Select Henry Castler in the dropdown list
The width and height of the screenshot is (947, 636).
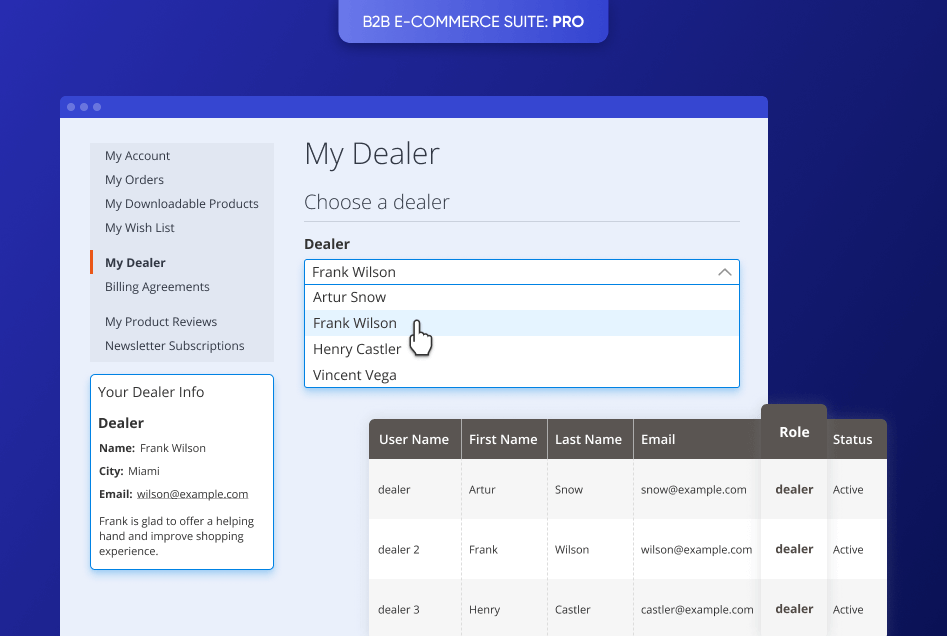[357, 348]
